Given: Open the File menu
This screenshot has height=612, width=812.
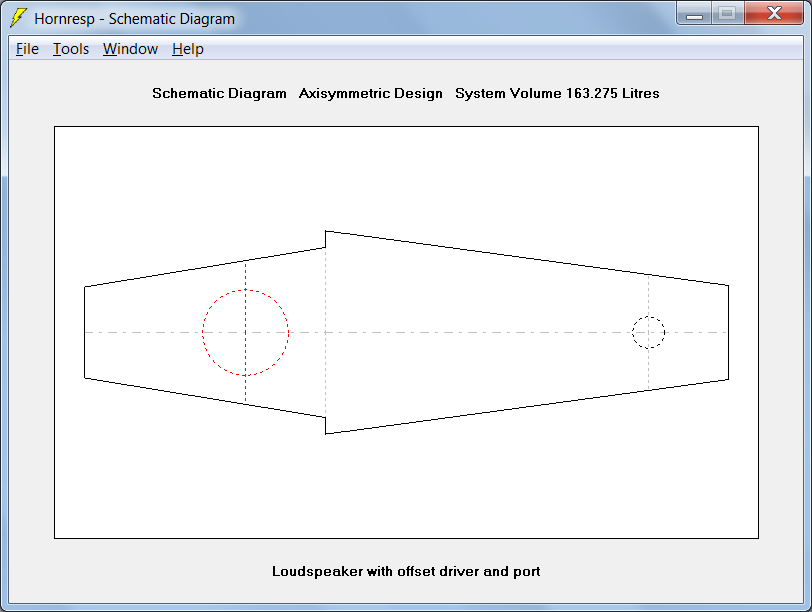Looking at the screenshot, I should pos(27,49).
